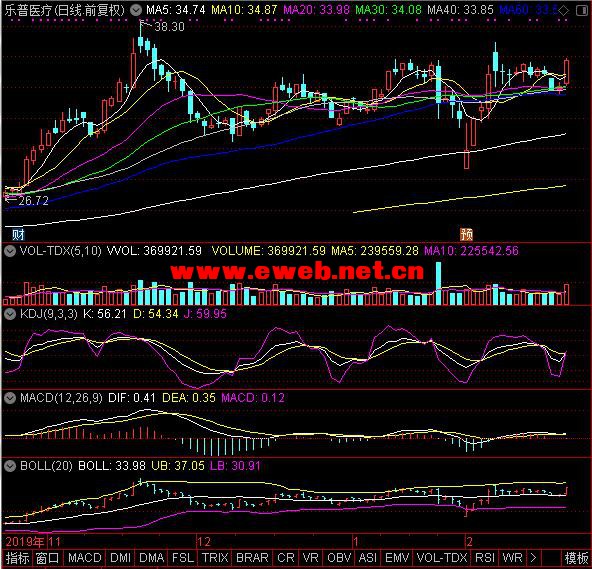Open the BOLL panel dropdown arrow
This screenshot has height=569, width=592.
coord(10,466)
